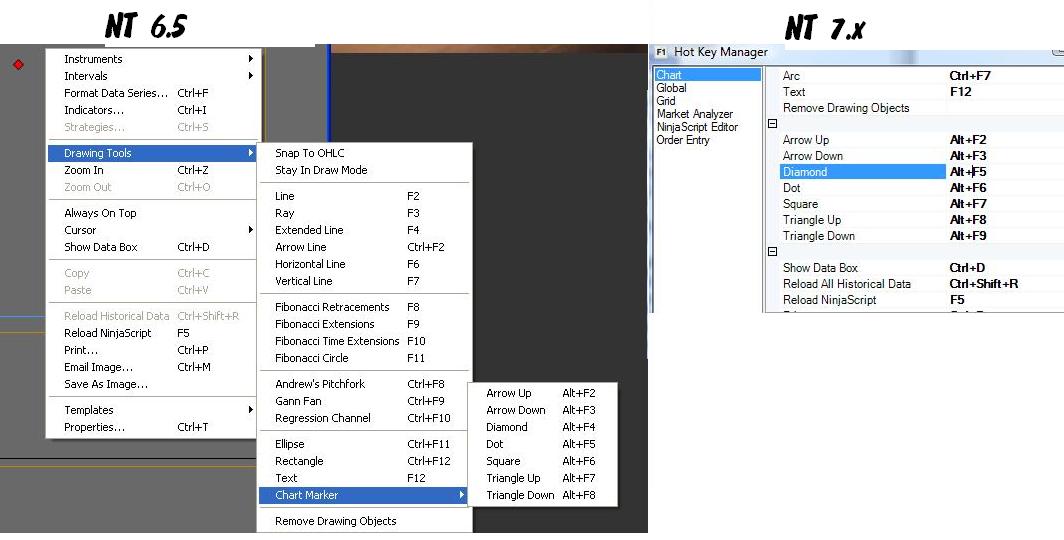The width and height of the screenshot is (1064, 540).
Task: Select Fibonacci Retracements tool
Action: pos(365,307)
